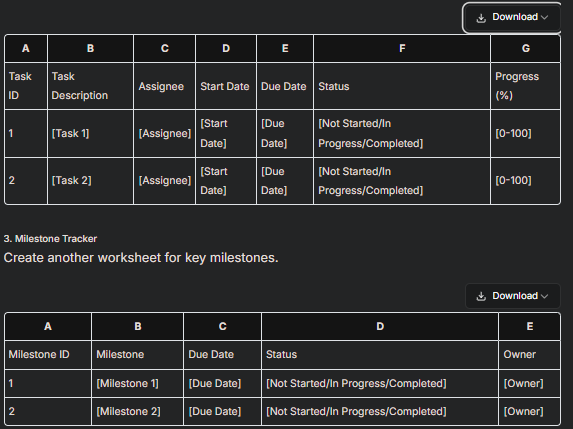Select the 'Task ID' header cell

tap(26, 86)
